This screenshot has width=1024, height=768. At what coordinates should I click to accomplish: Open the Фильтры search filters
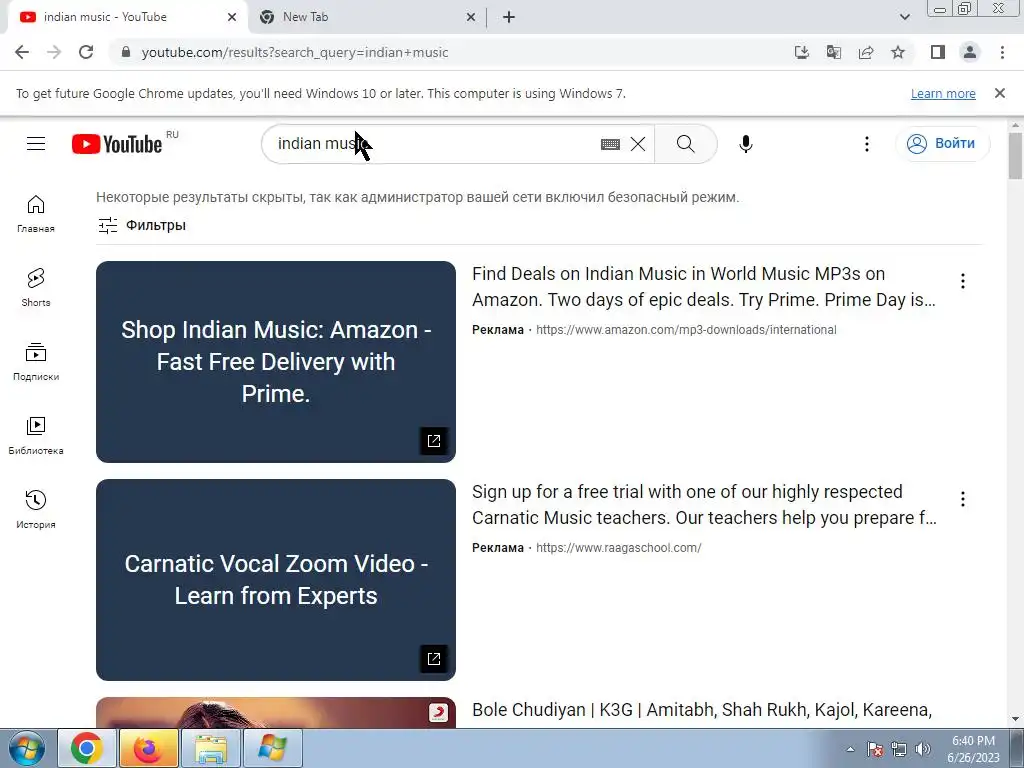click(x=142, y=225)
